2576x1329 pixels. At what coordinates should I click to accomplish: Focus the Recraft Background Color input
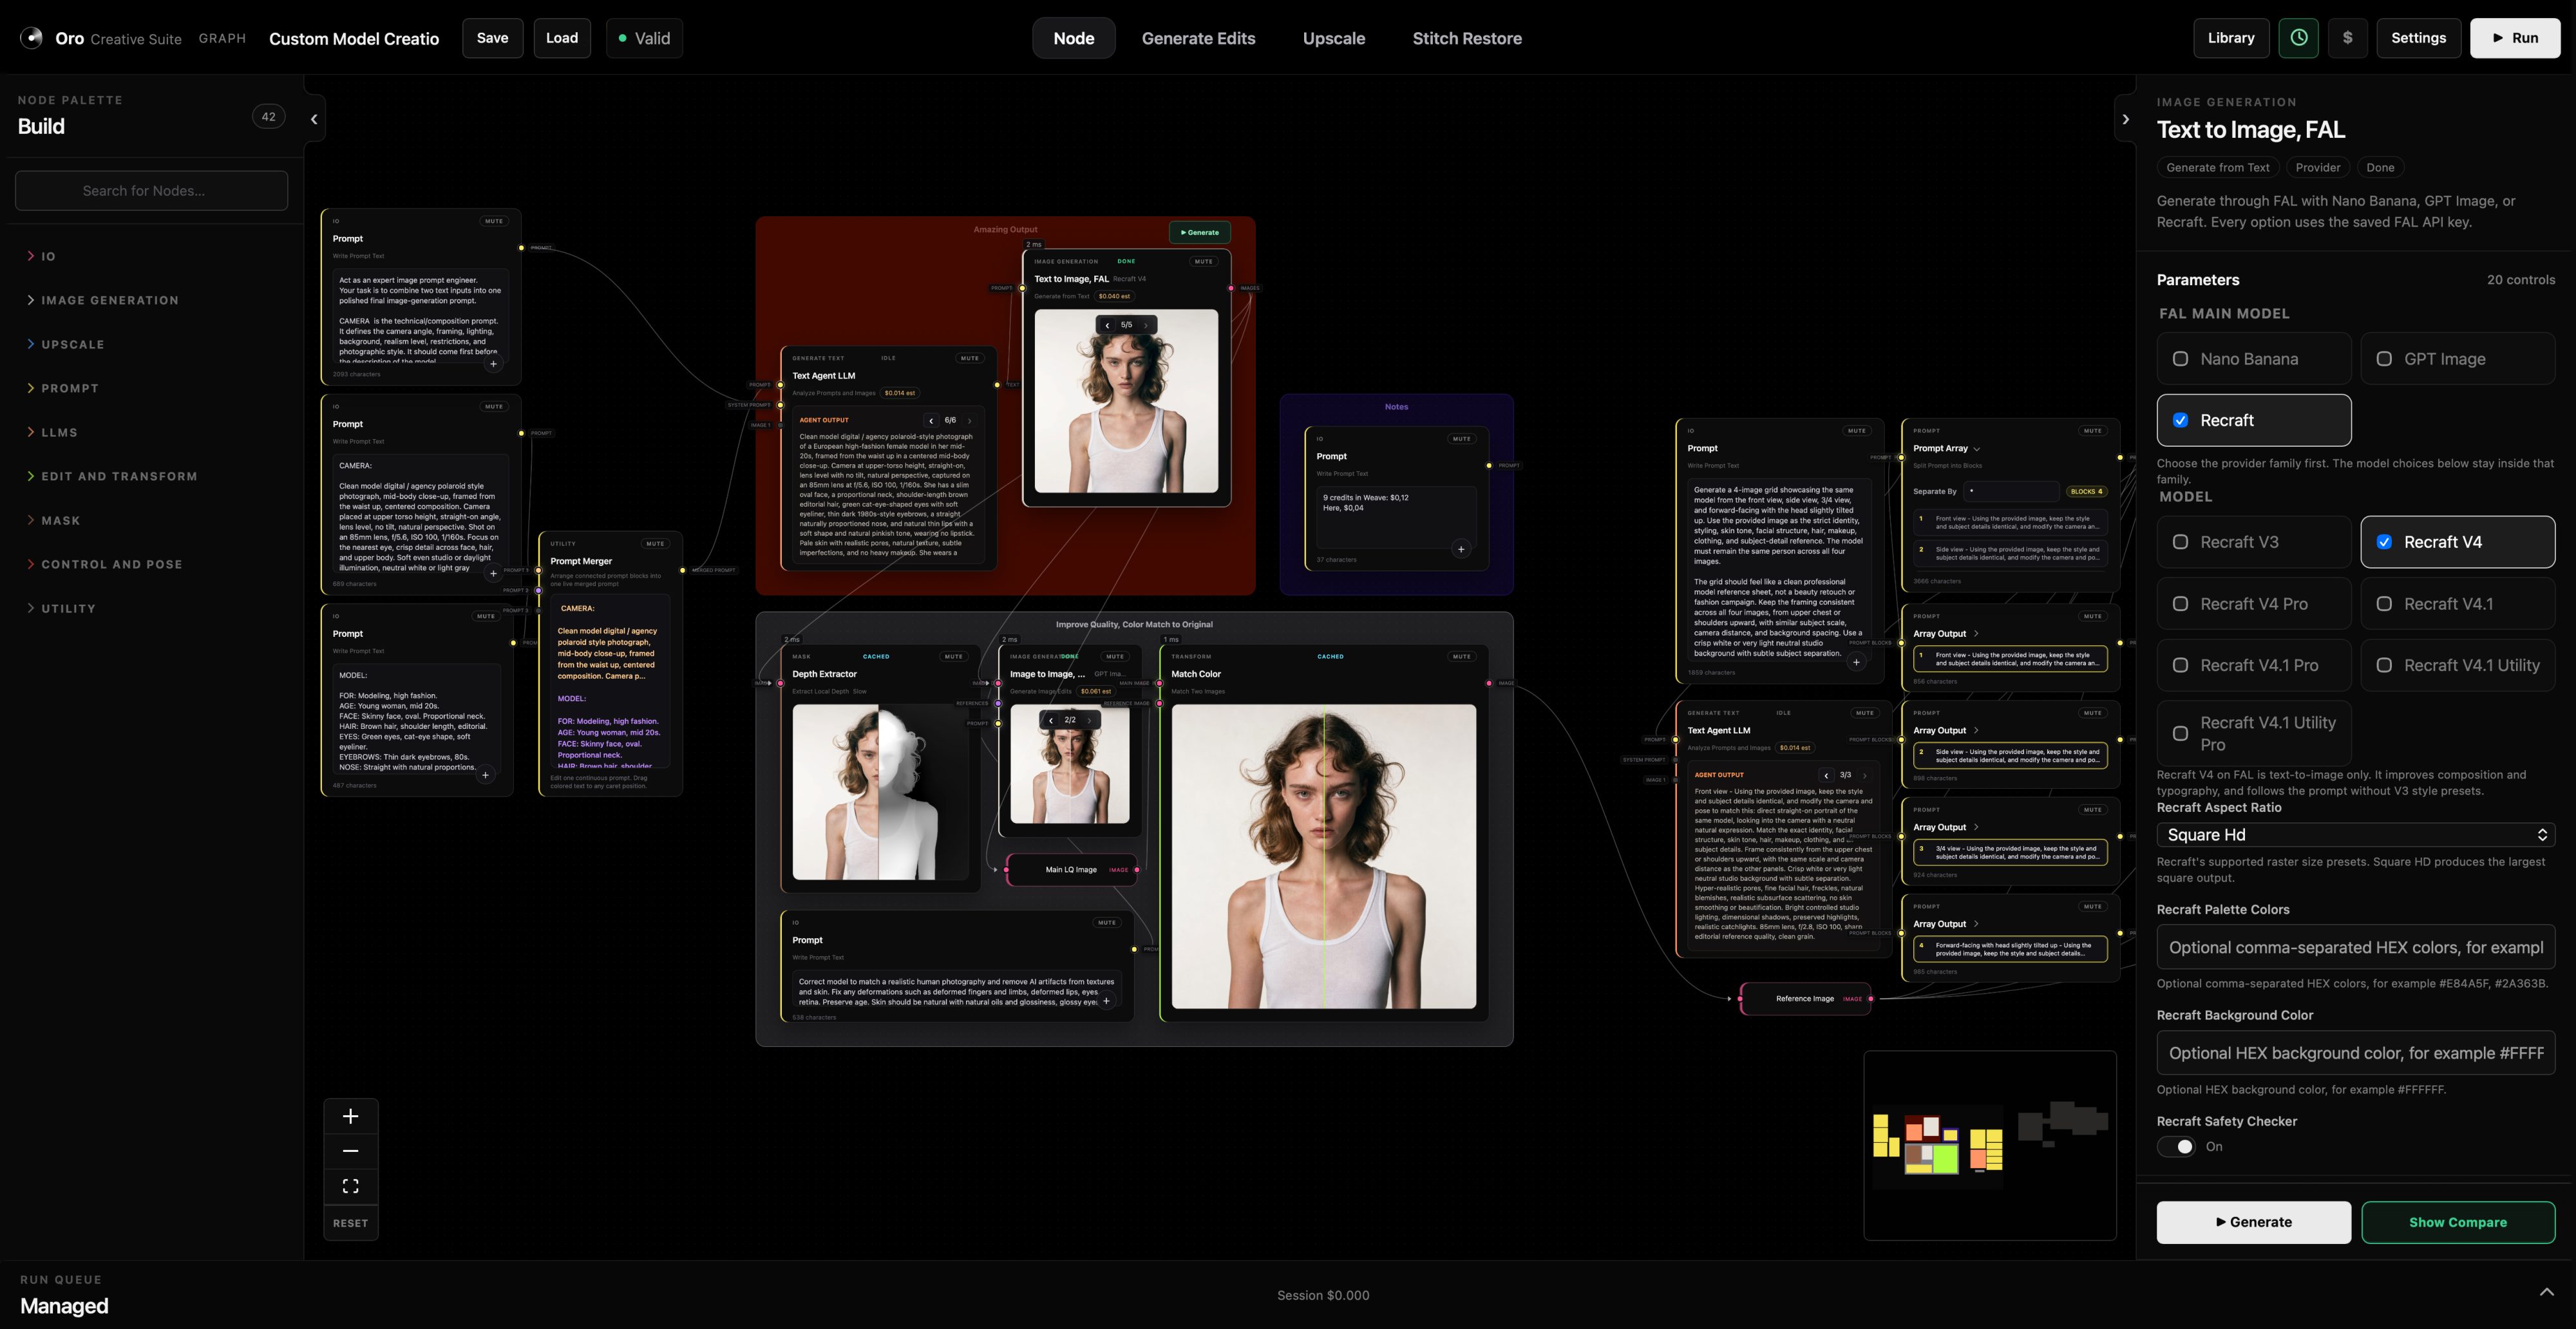[2355, 1053]
